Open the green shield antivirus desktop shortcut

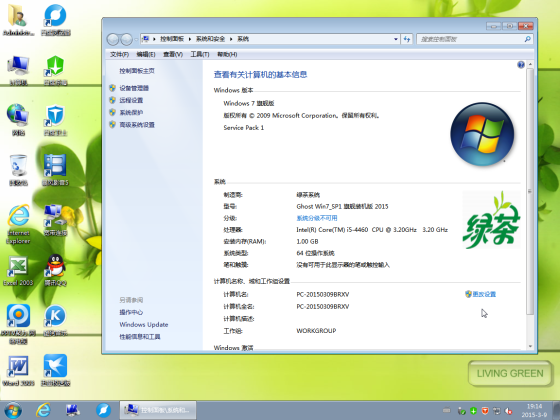click(x=55, y=71)
